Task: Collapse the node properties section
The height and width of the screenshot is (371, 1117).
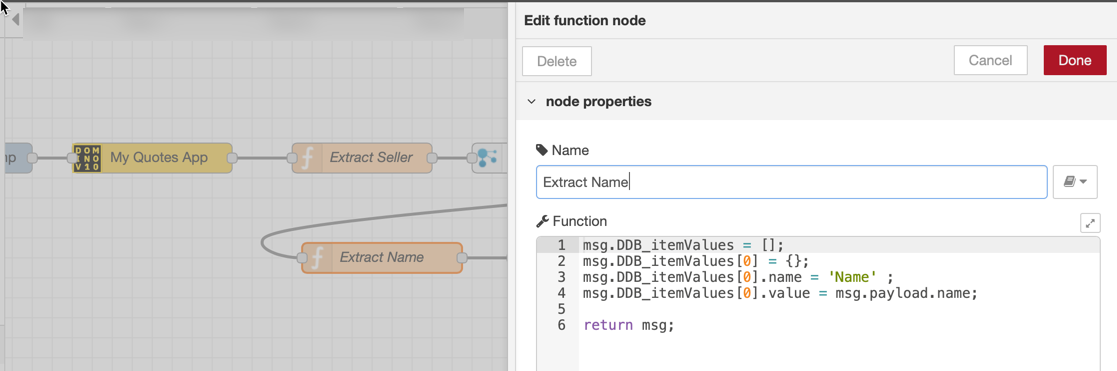Action: [531, 101]
